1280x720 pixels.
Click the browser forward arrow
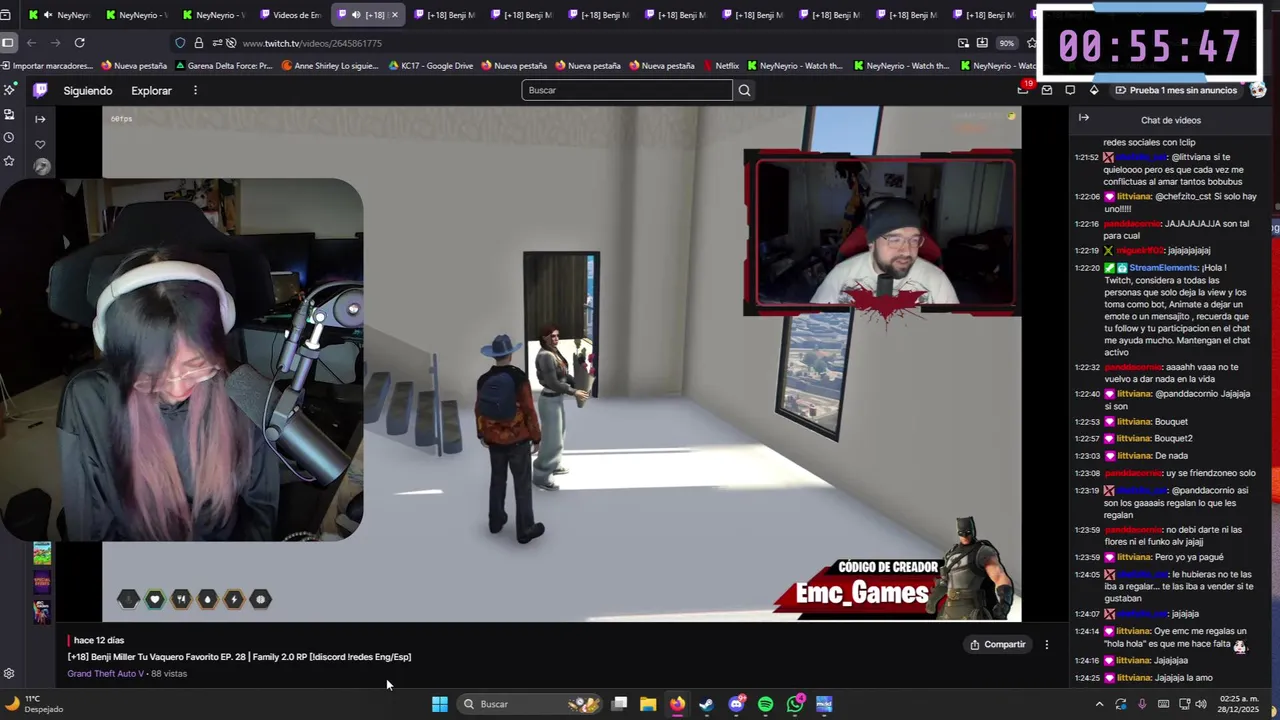[55, 43]
